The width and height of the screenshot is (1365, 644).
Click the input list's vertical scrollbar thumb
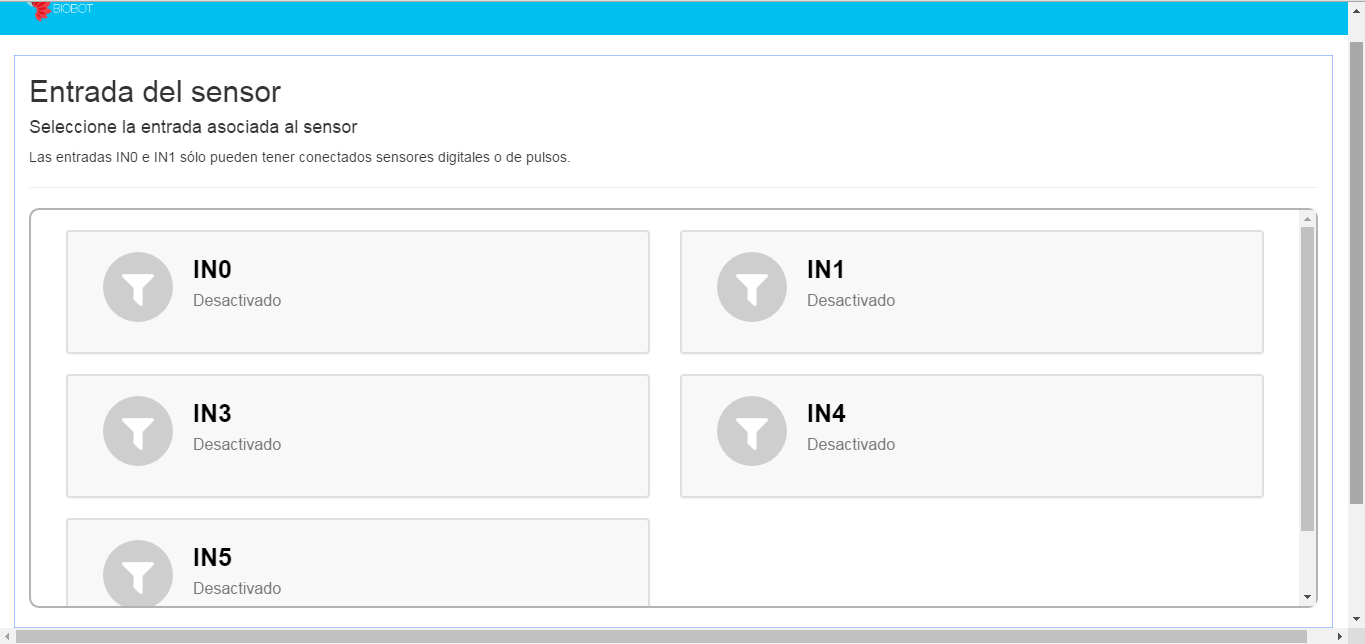[x=1307, y=378]
